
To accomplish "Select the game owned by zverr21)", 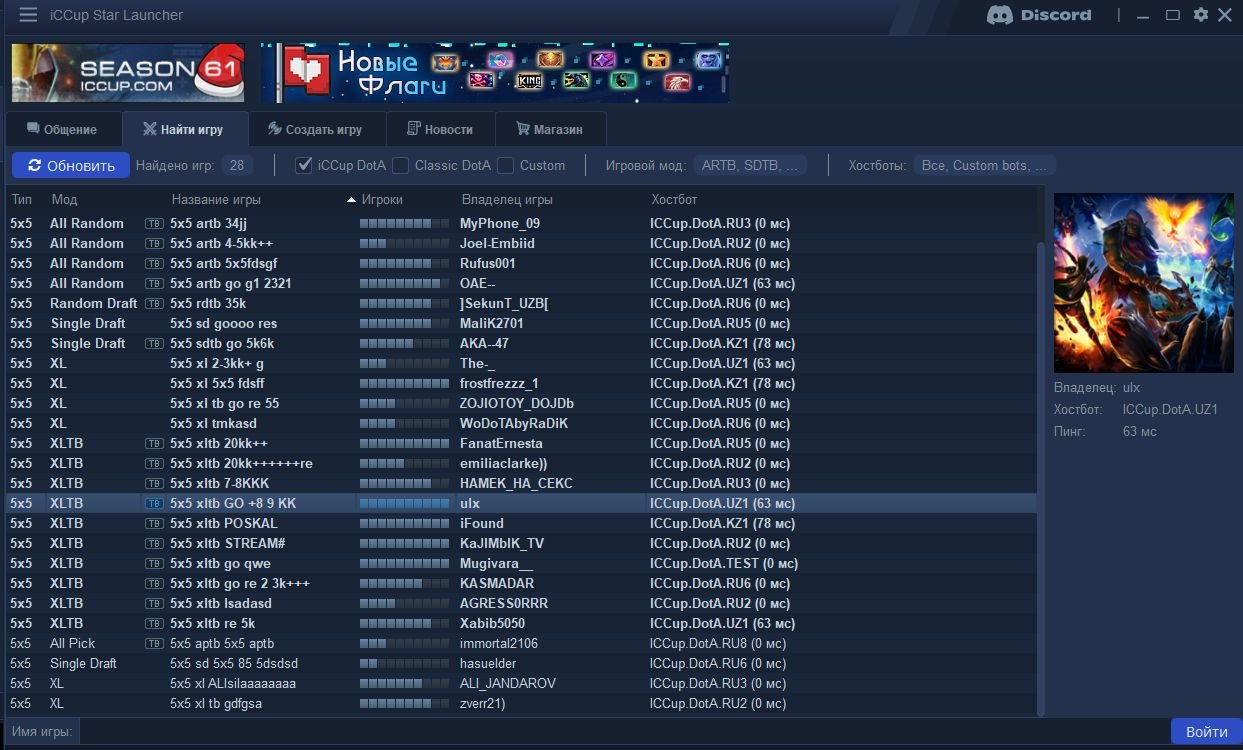I will (x=521, y=703).
